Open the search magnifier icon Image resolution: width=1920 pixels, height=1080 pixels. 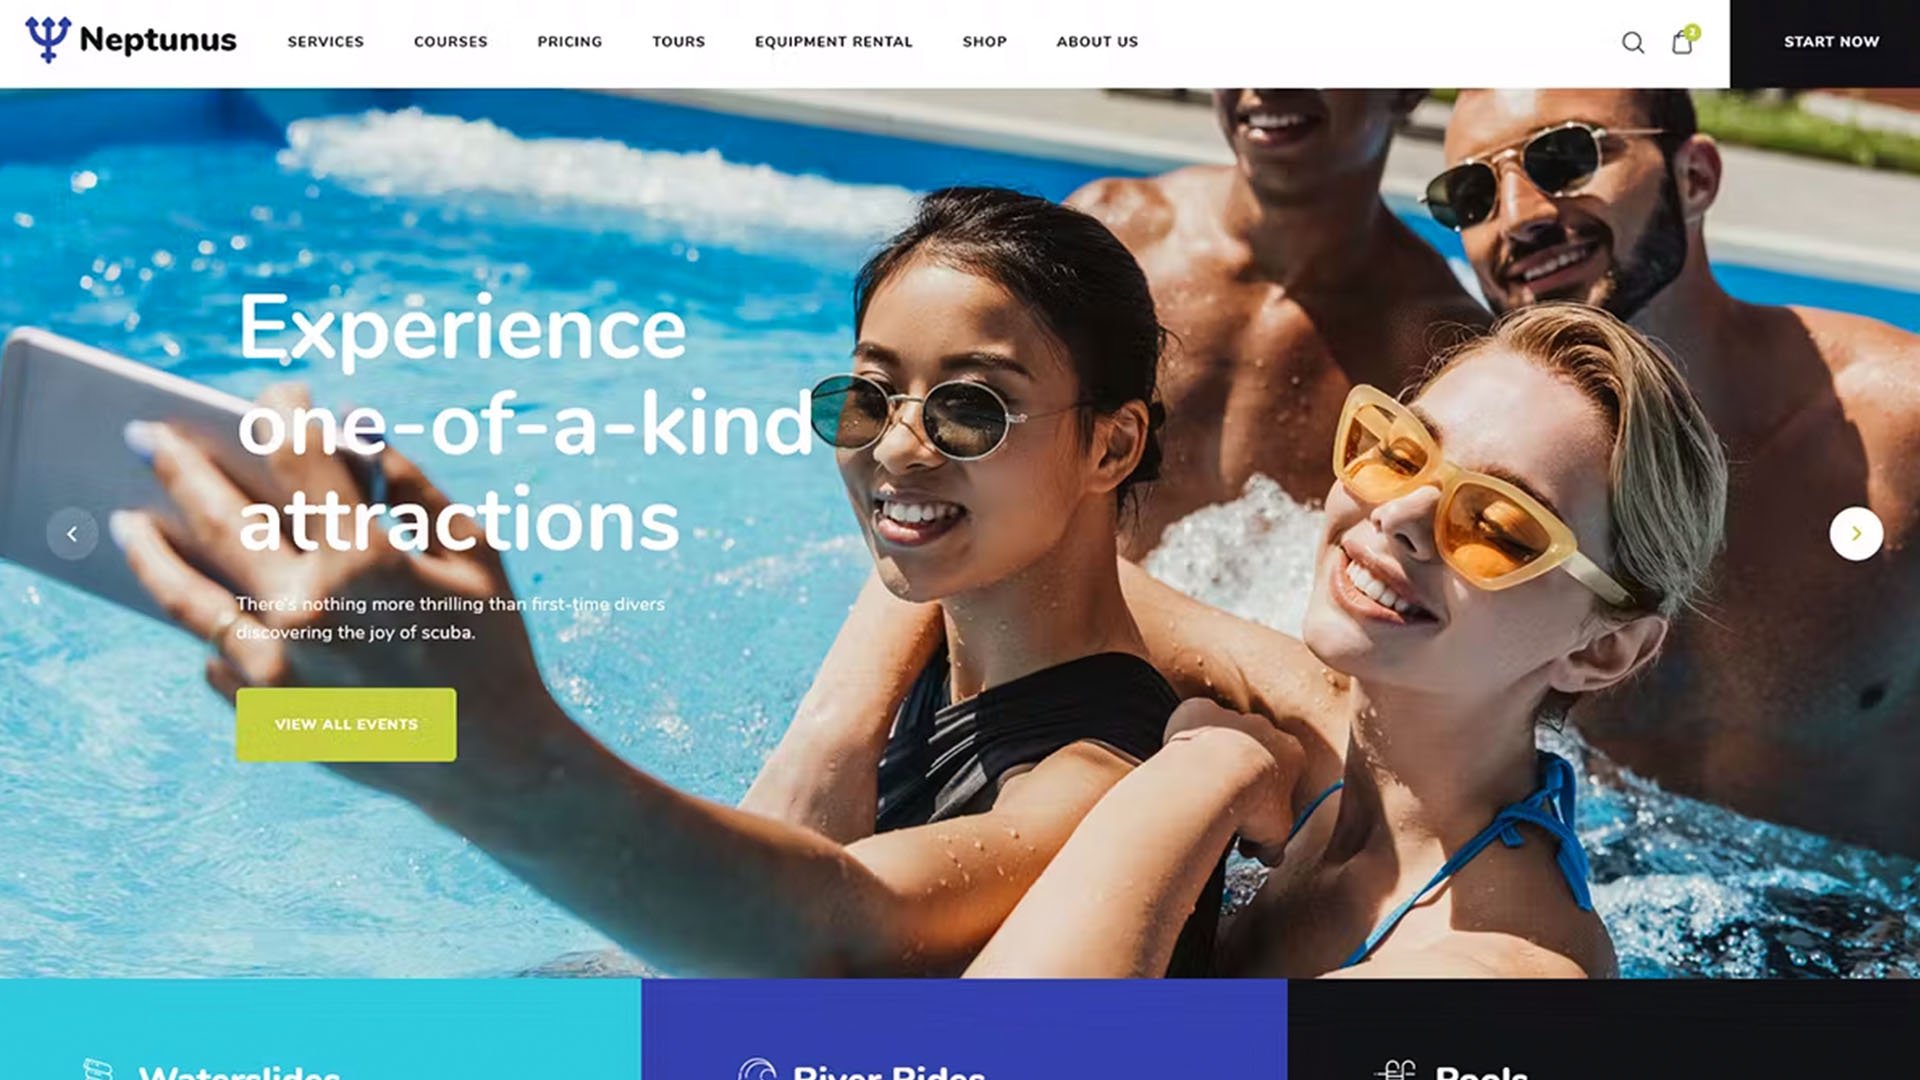1633,42
